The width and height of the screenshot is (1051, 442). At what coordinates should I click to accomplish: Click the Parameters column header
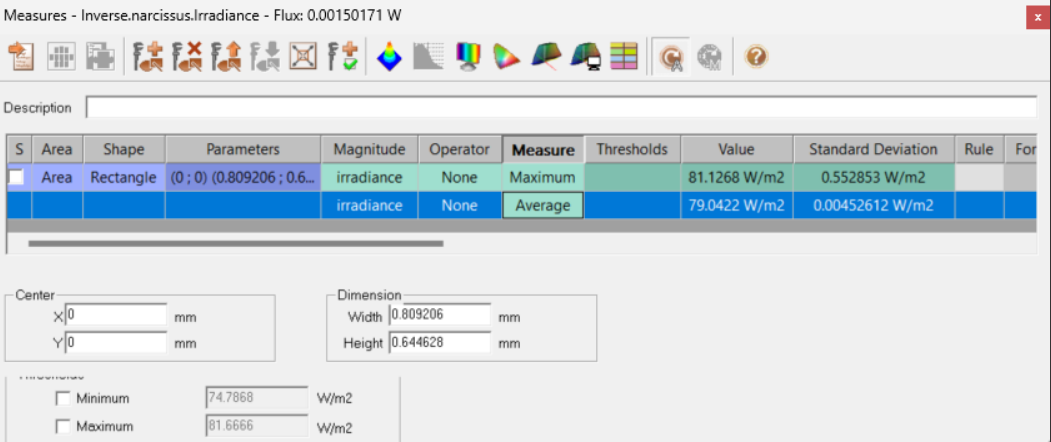[243, 149]
